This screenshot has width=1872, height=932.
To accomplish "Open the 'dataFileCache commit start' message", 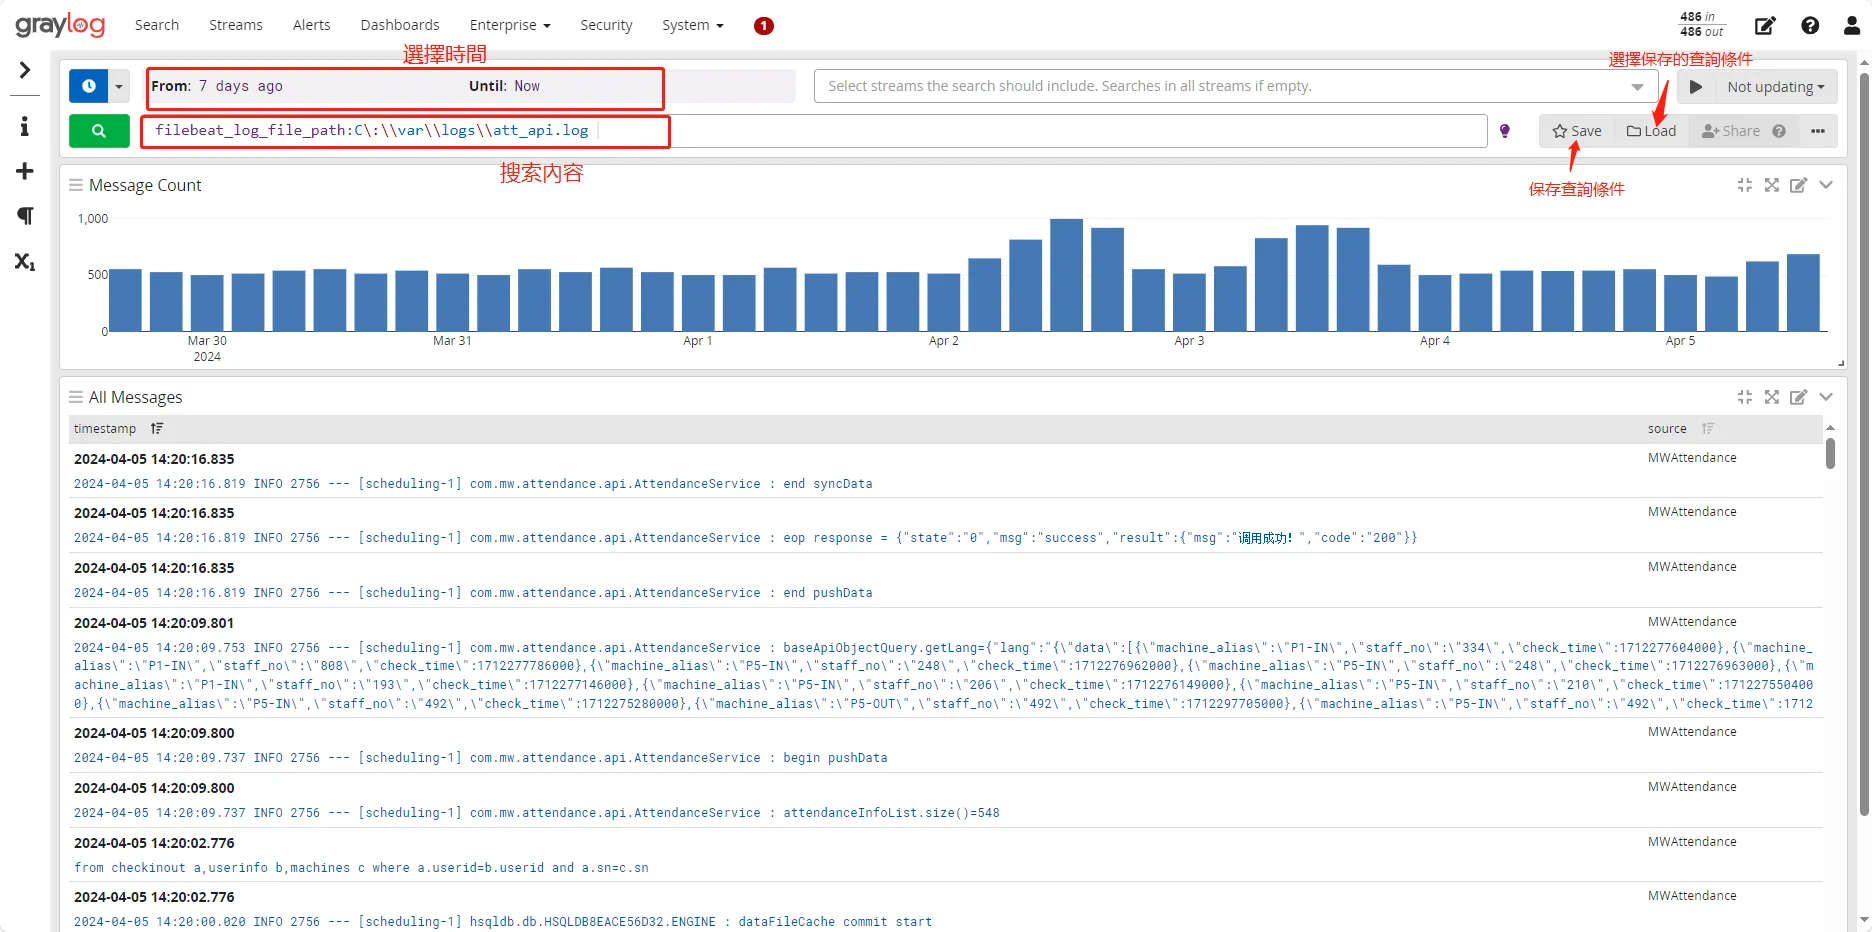I will (x=503, y=922).
